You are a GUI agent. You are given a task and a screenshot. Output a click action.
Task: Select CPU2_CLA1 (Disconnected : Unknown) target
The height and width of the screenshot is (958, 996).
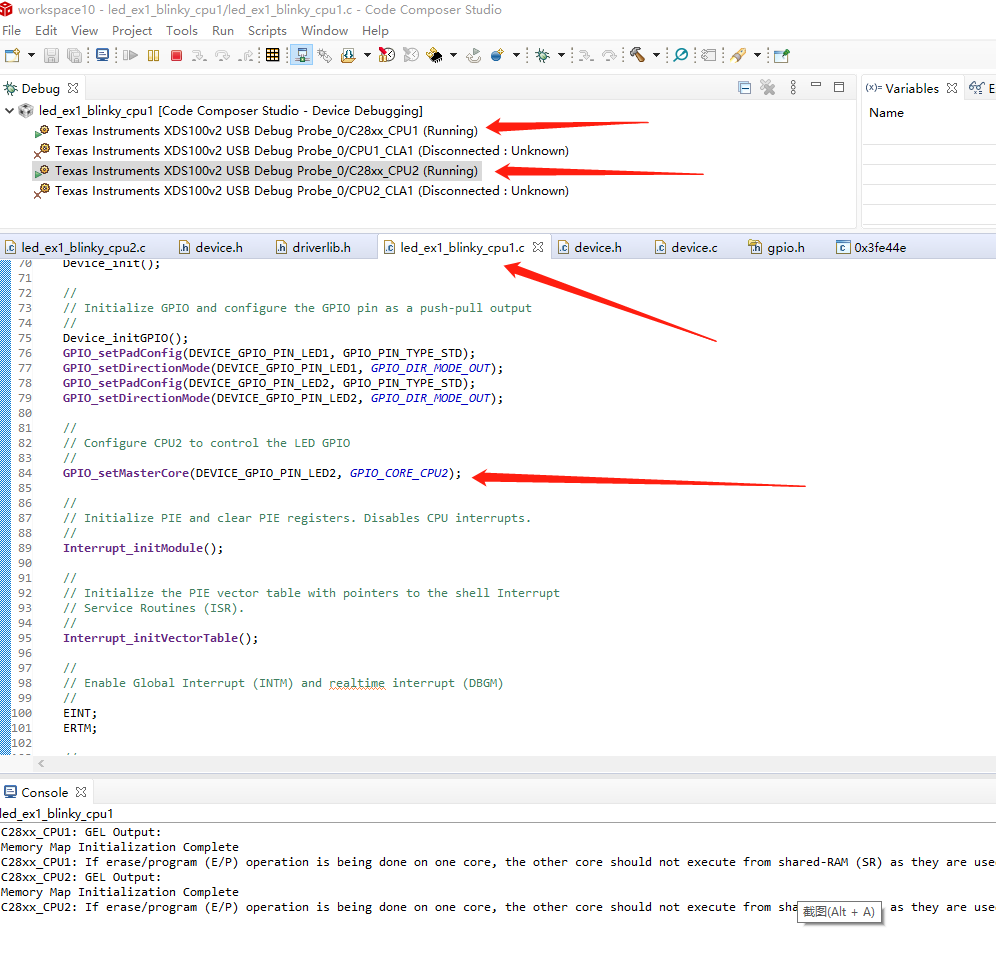coord(312,191)
